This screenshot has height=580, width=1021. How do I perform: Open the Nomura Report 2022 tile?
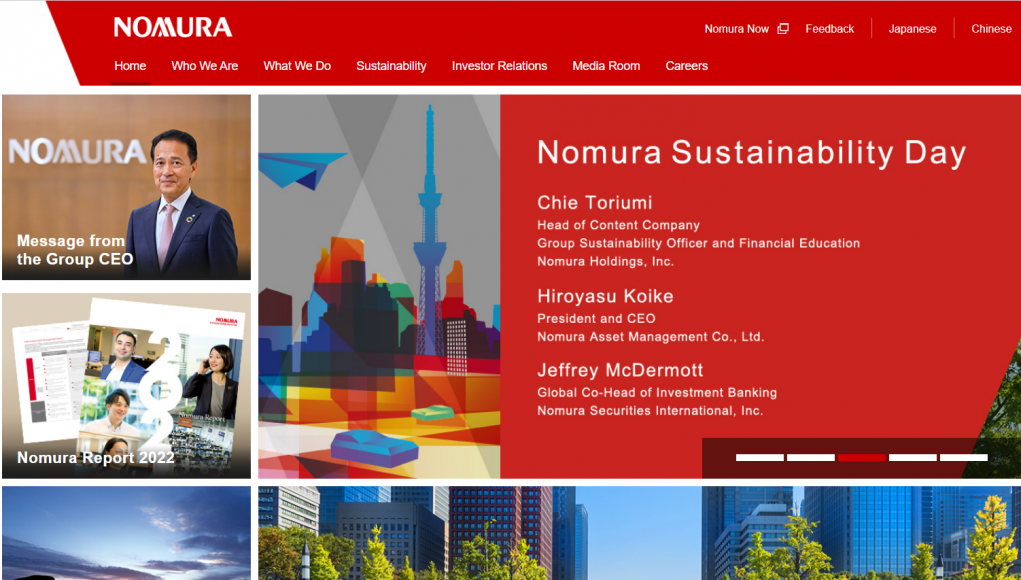(126, 385)
